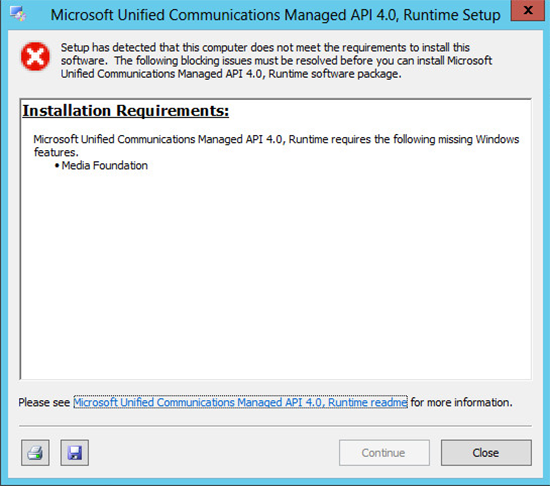Click the printer icon button
Image resolution: width=550 pixels, height=486 pixels.
(x=35, y=452)
